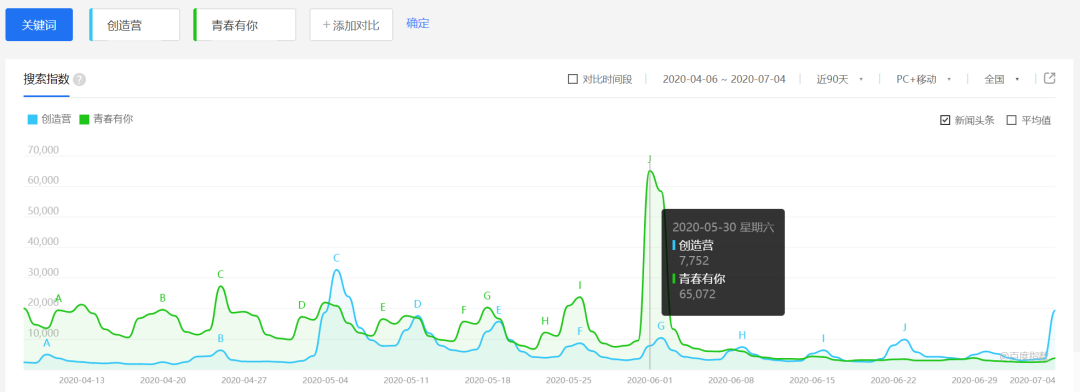Select the 搜索指数 tab
The height and width of the screenshot is (392, 1080).
coord(46,79)
